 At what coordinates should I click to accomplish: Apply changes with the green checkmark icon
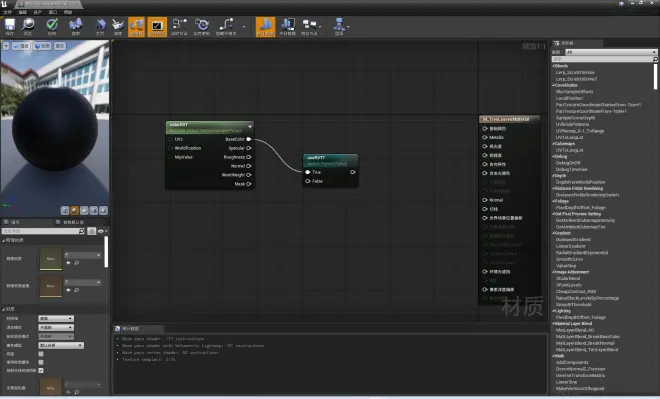coord(52,27)
